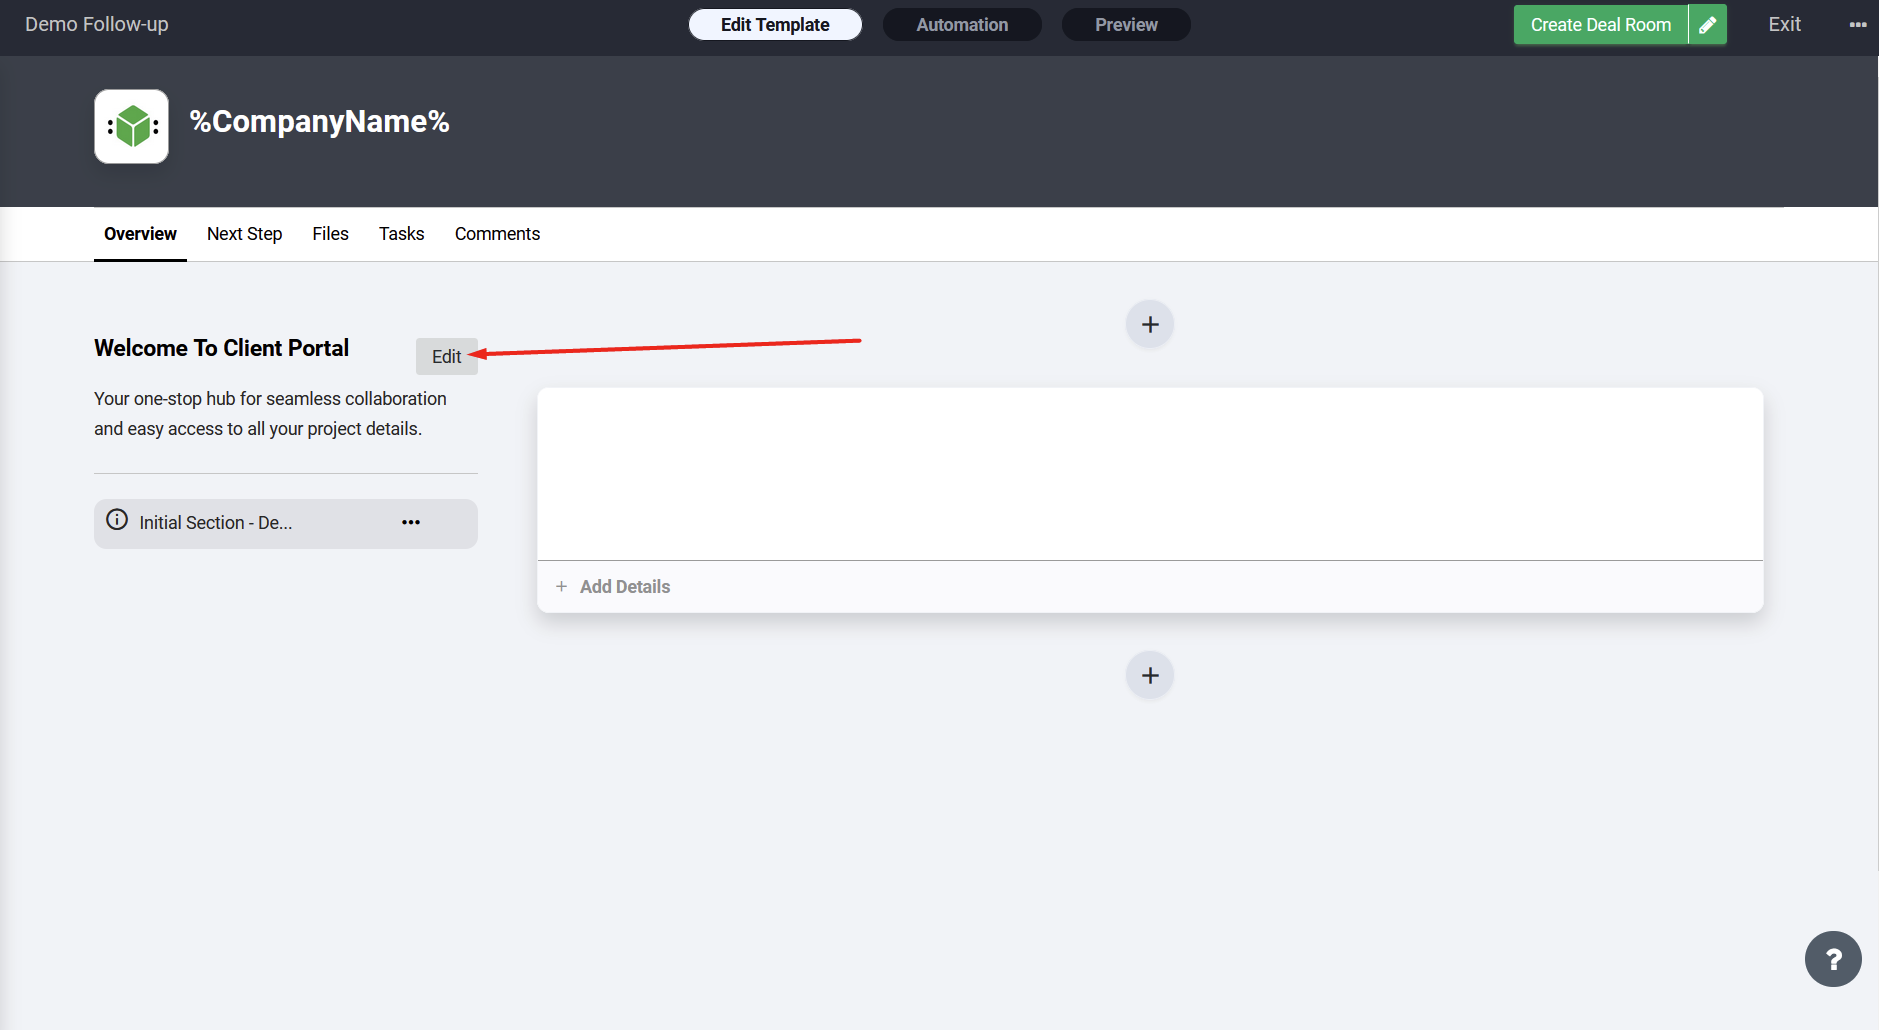Open the Files tab

tap(330, 234)
